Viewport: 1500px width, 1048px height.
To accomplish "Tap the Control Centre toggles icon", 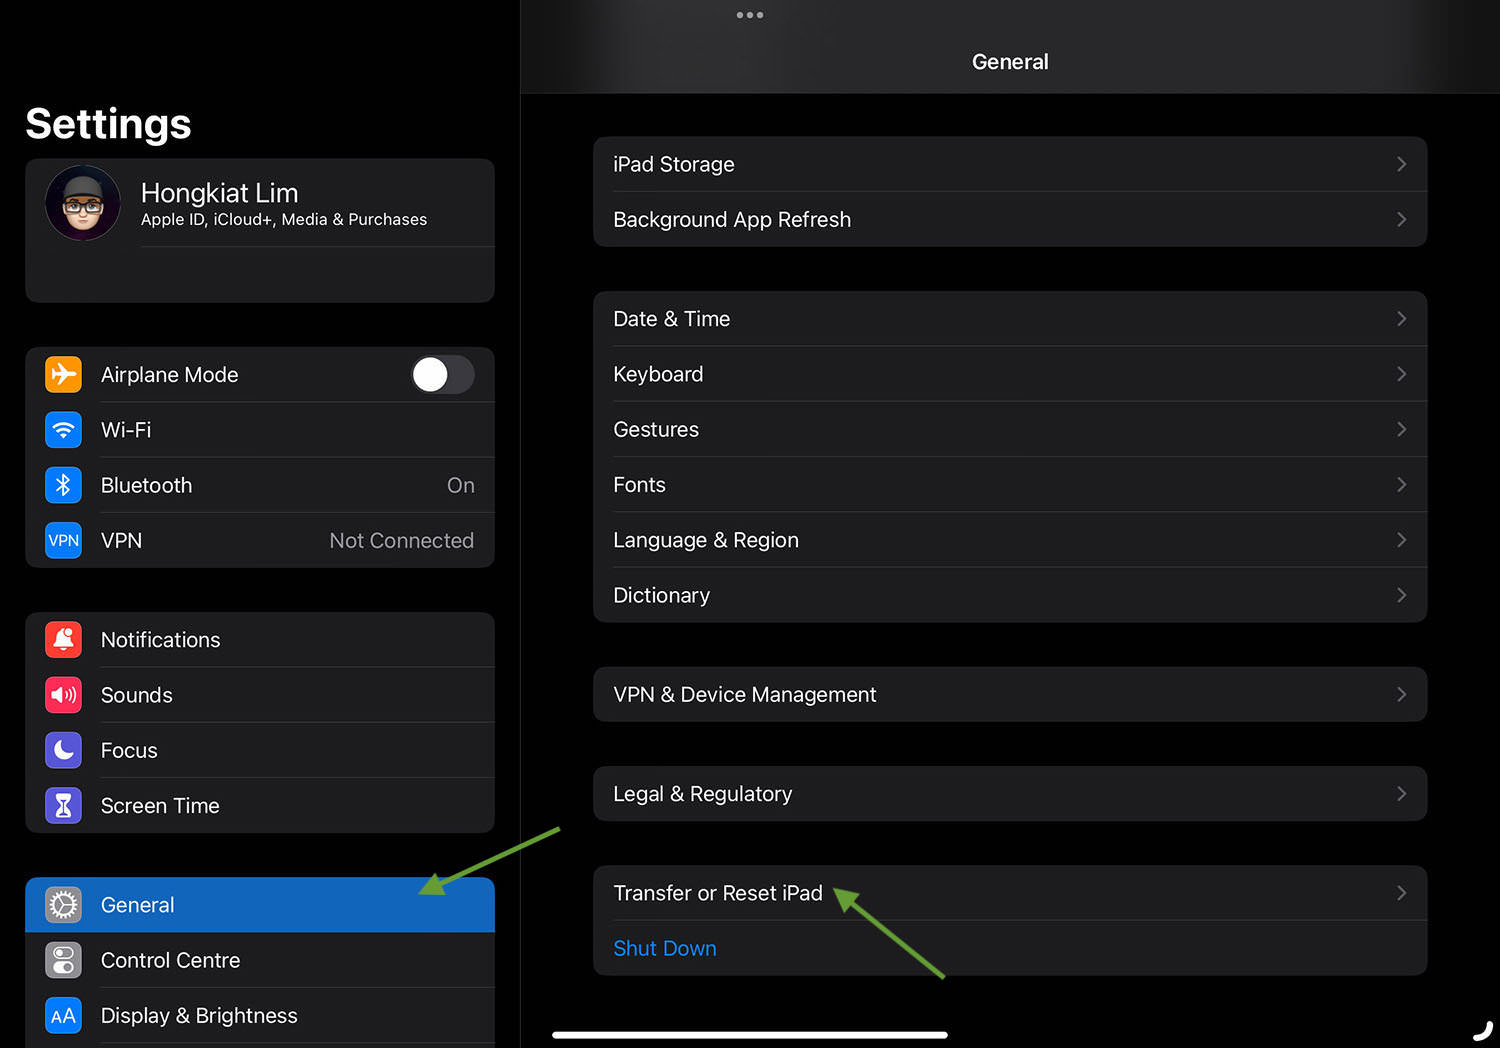I will pyautogui.click(x=63, y=960).
